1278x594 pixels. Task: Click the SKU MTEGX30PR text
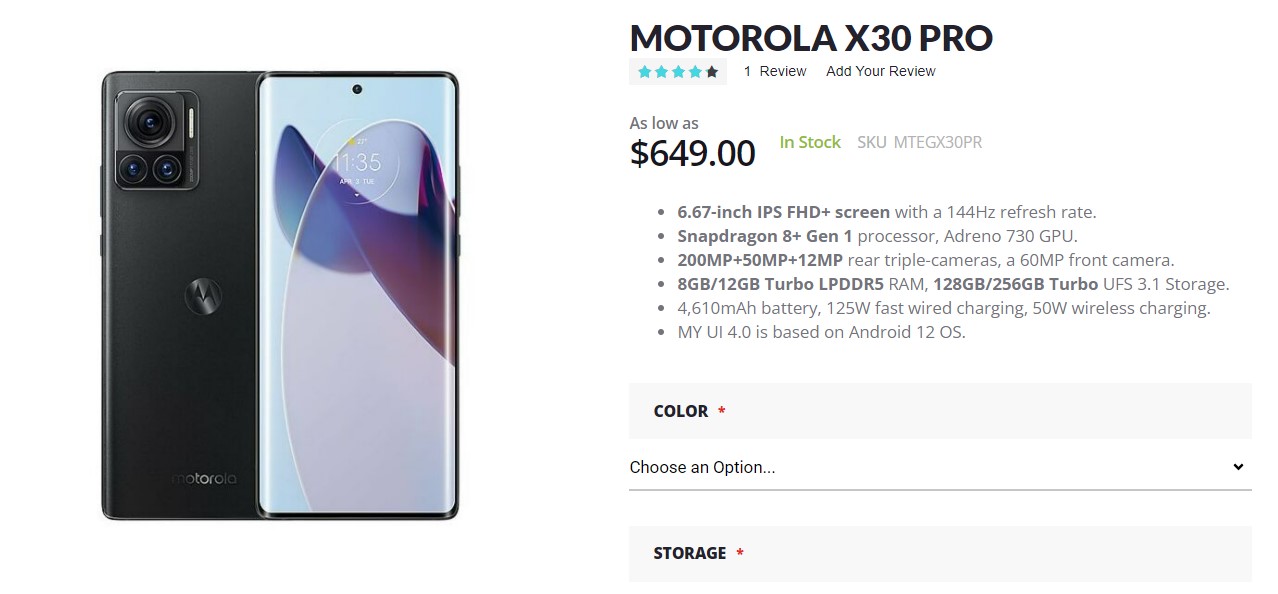[x=919, y=142]
